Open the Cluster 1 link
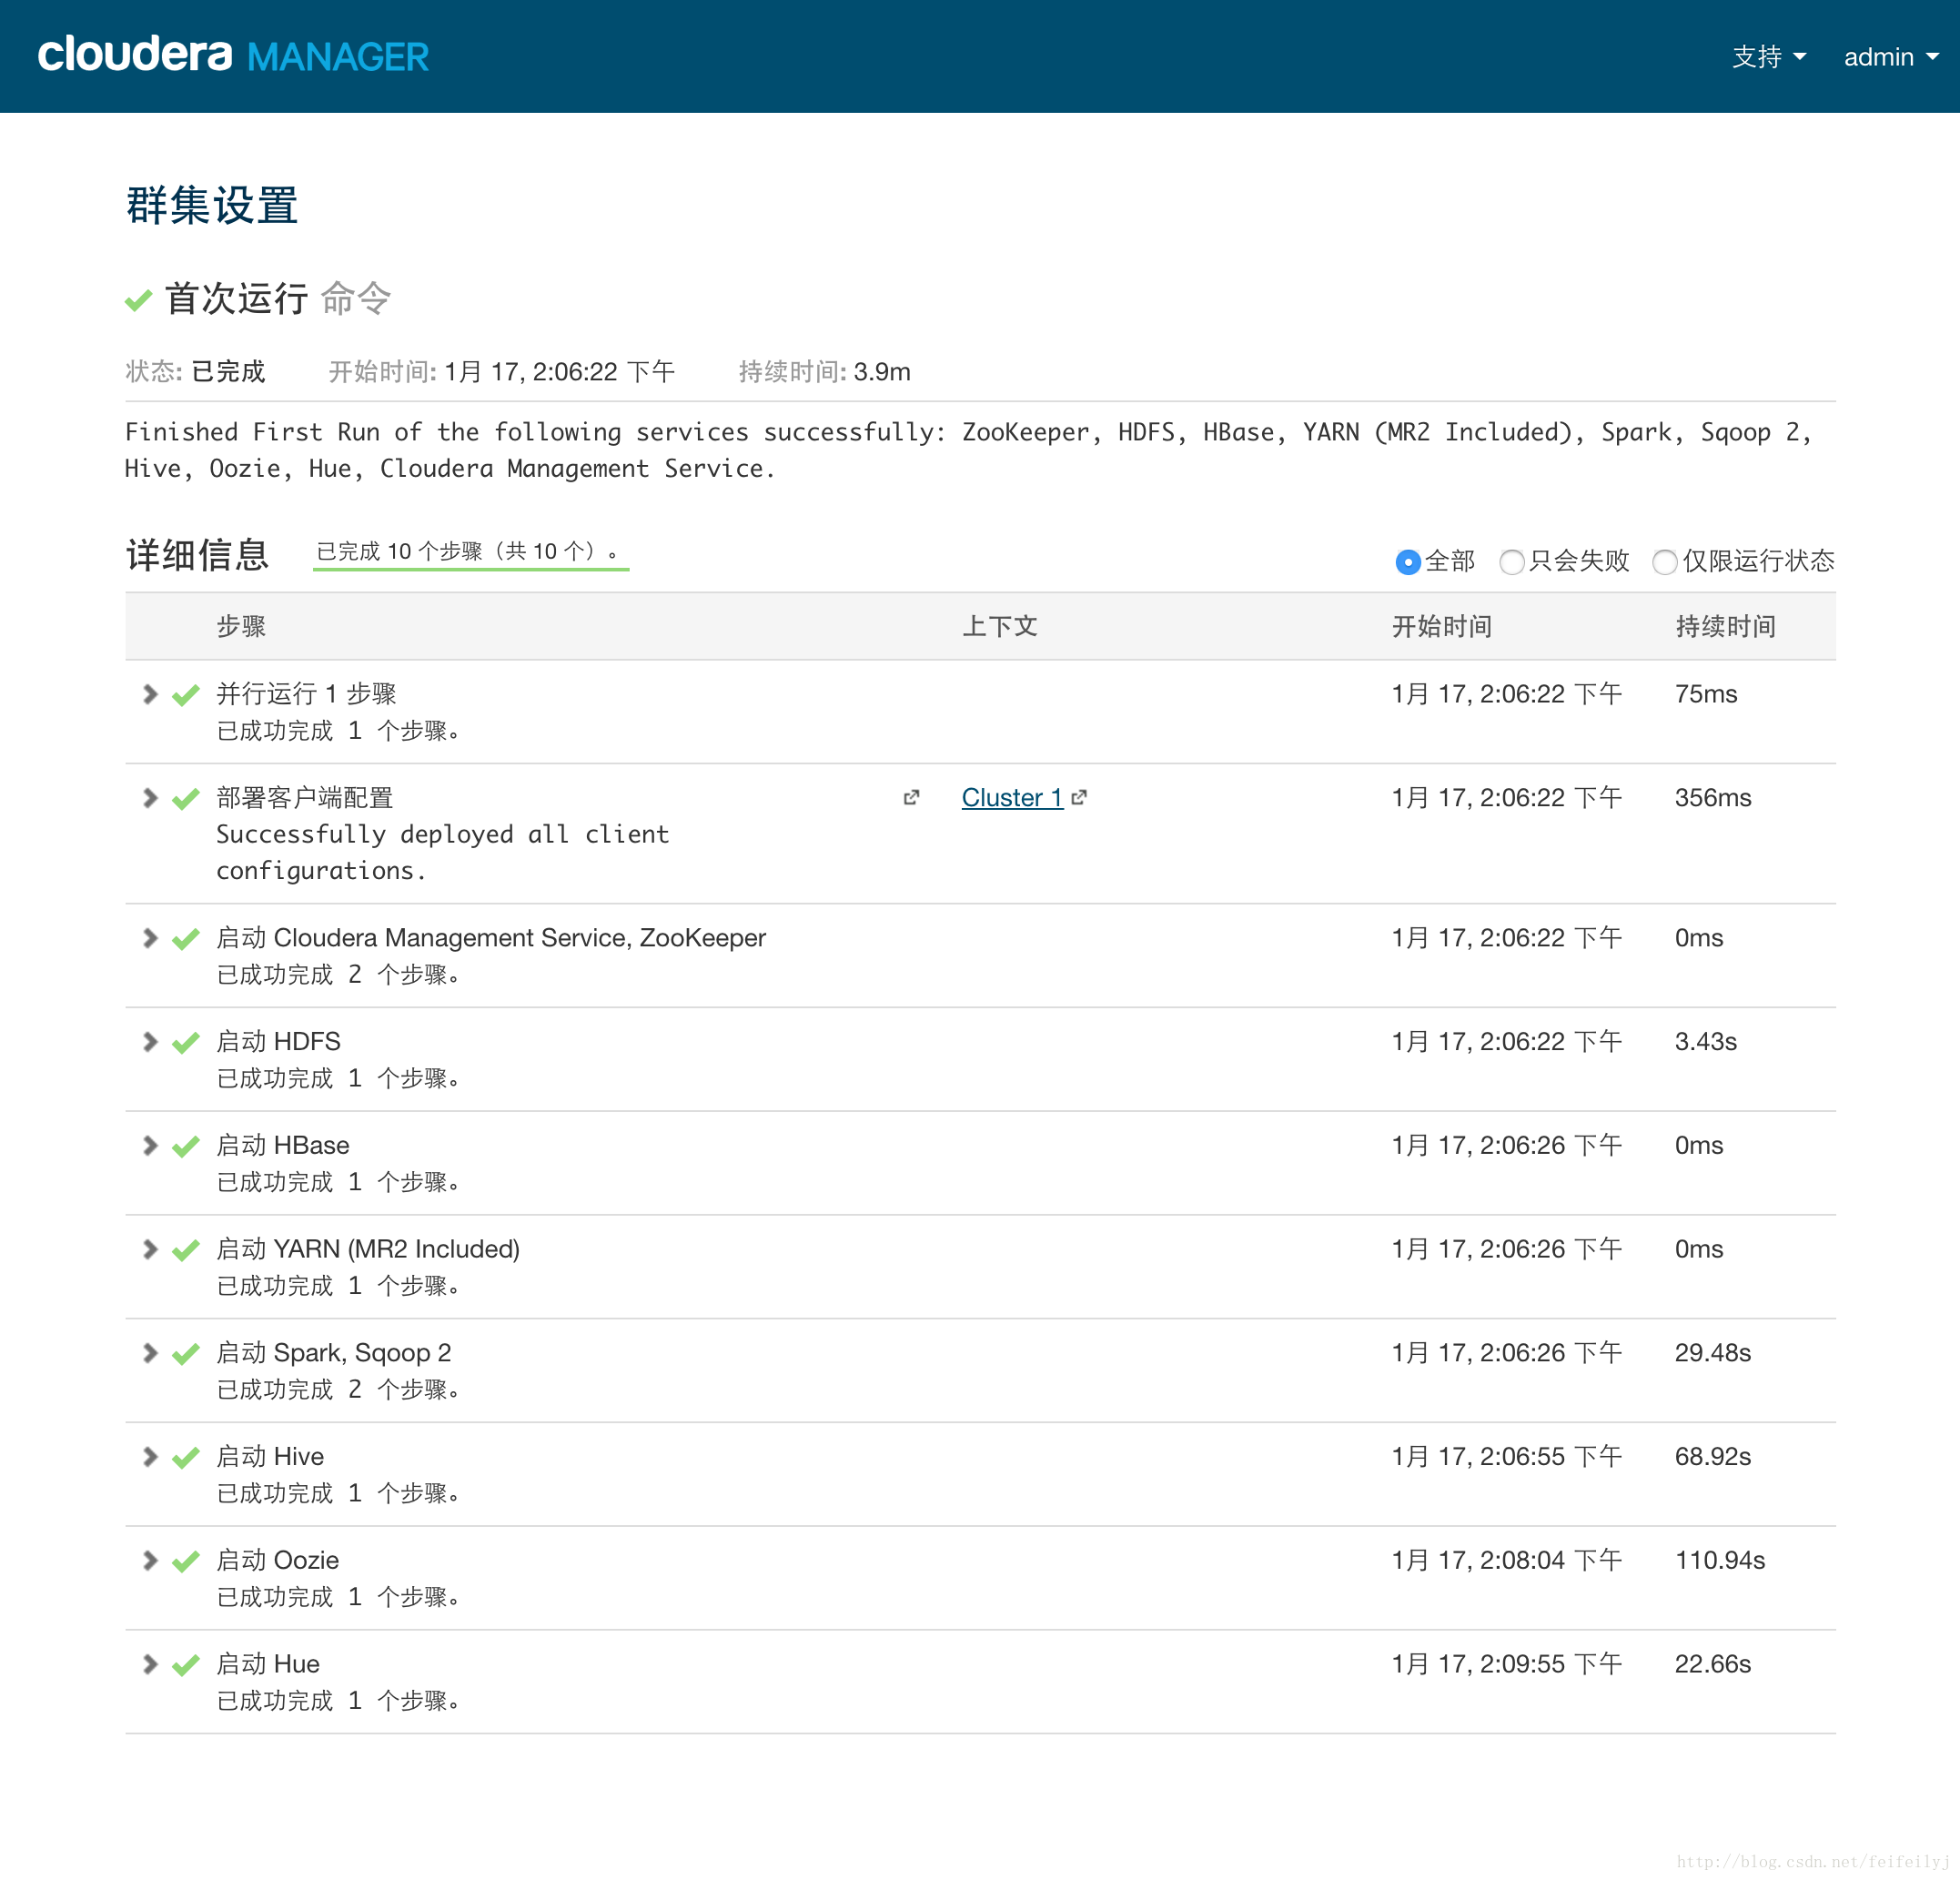Screen dimensions: 1960x1880 [x=1012, y=798]
